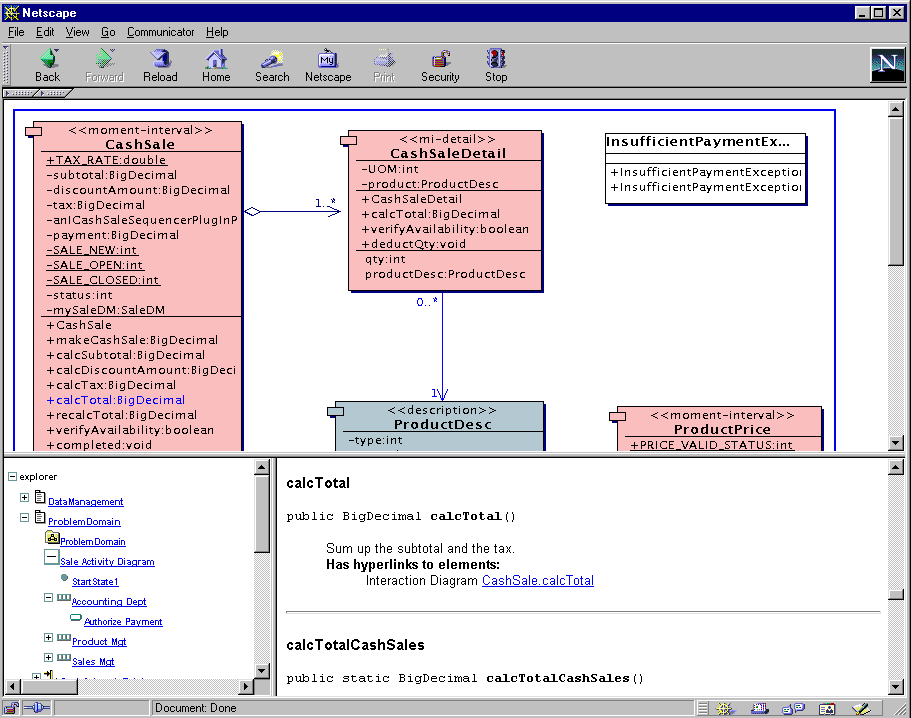Collapse the Accounting Dept tree node

point(48,598)
